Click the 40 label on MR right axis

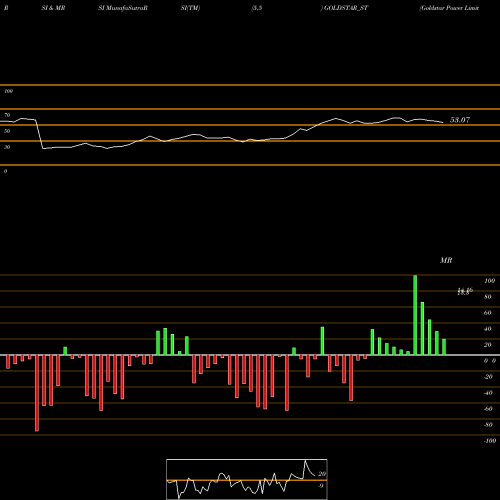(488, 329)
